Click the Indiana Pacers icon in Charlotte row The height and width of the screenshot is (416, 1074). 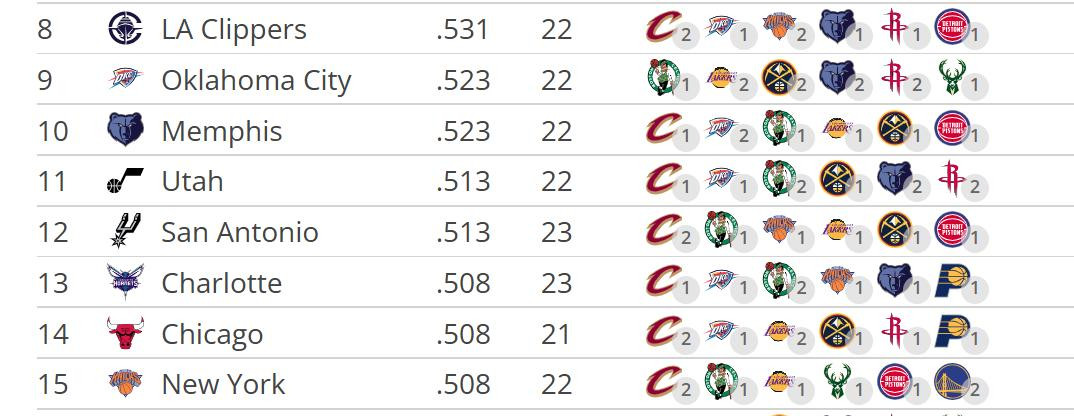tap(952, 280)
